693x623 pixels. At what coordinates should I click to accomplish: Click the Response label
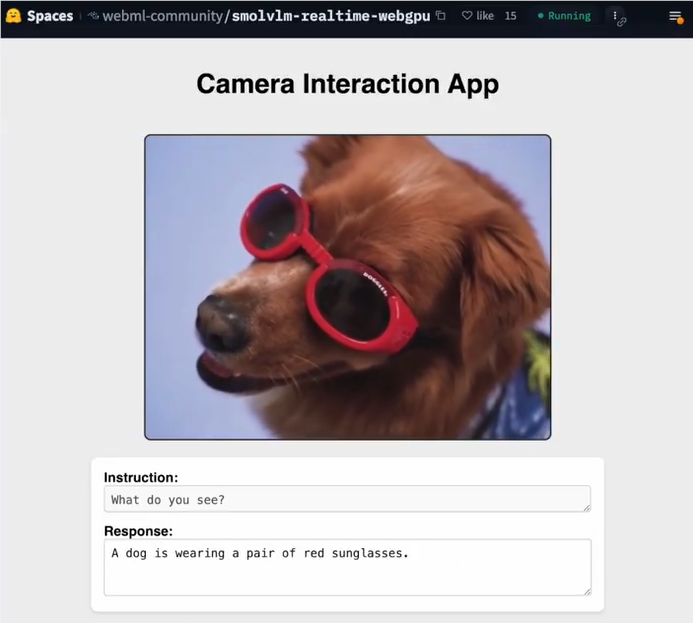138,531
